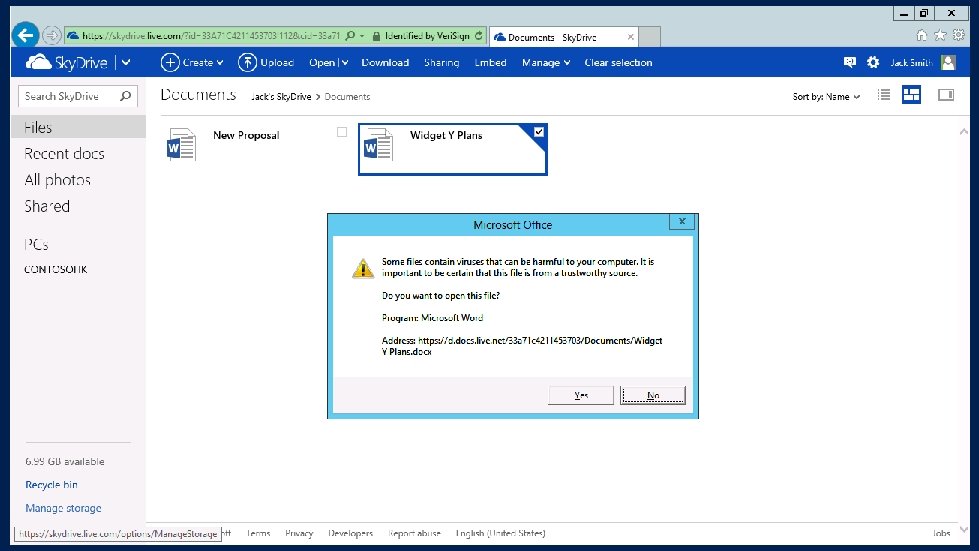Toggle the details pane icon

coord(946,95)
